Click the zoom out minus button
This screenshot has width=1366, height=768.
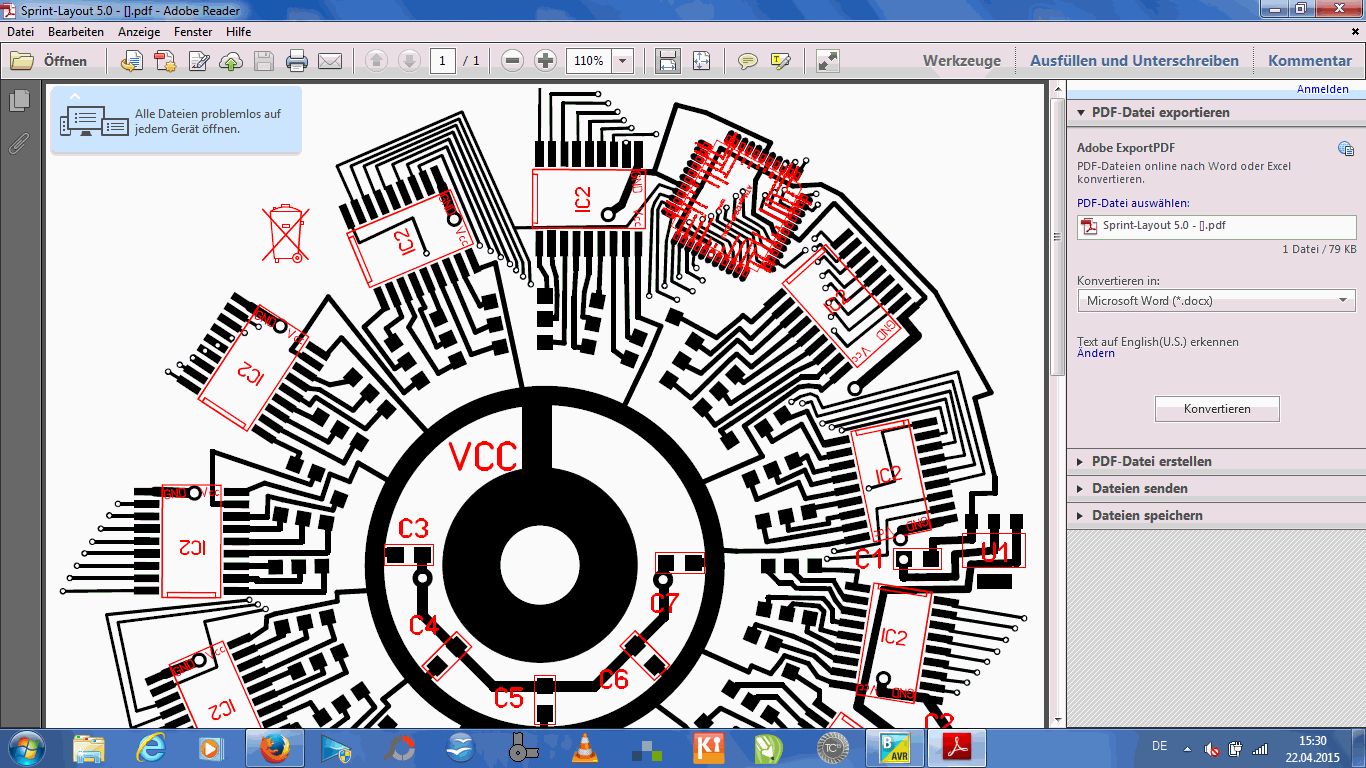point(513,61)
